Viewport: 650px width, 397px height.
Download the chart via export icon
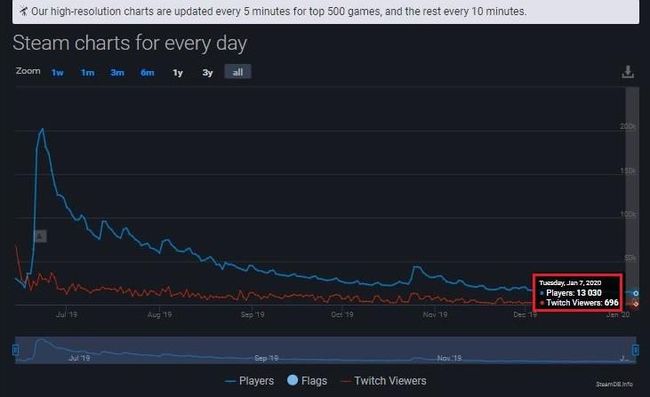point(628,72)
